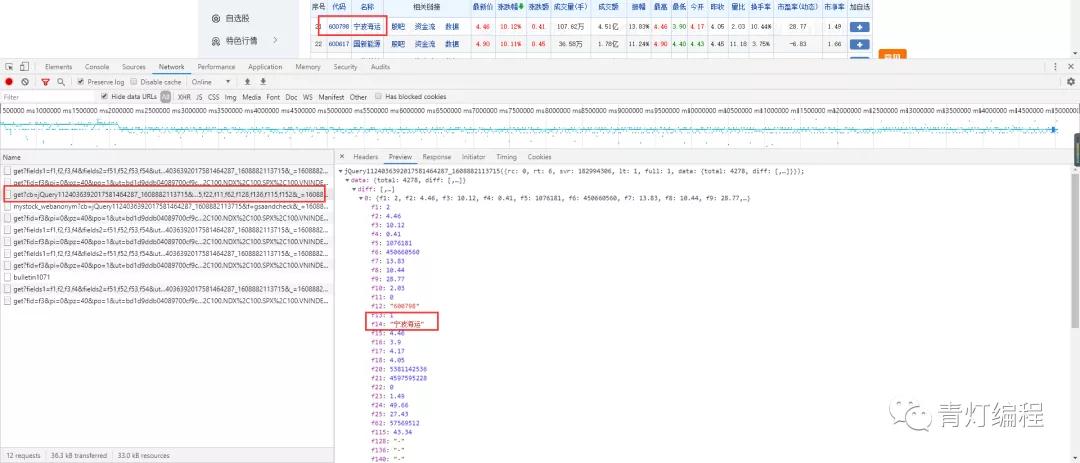This screenshot has width=1080, height=463.
Task: Export HAR file with download arrow
Action: coord(262,81)
